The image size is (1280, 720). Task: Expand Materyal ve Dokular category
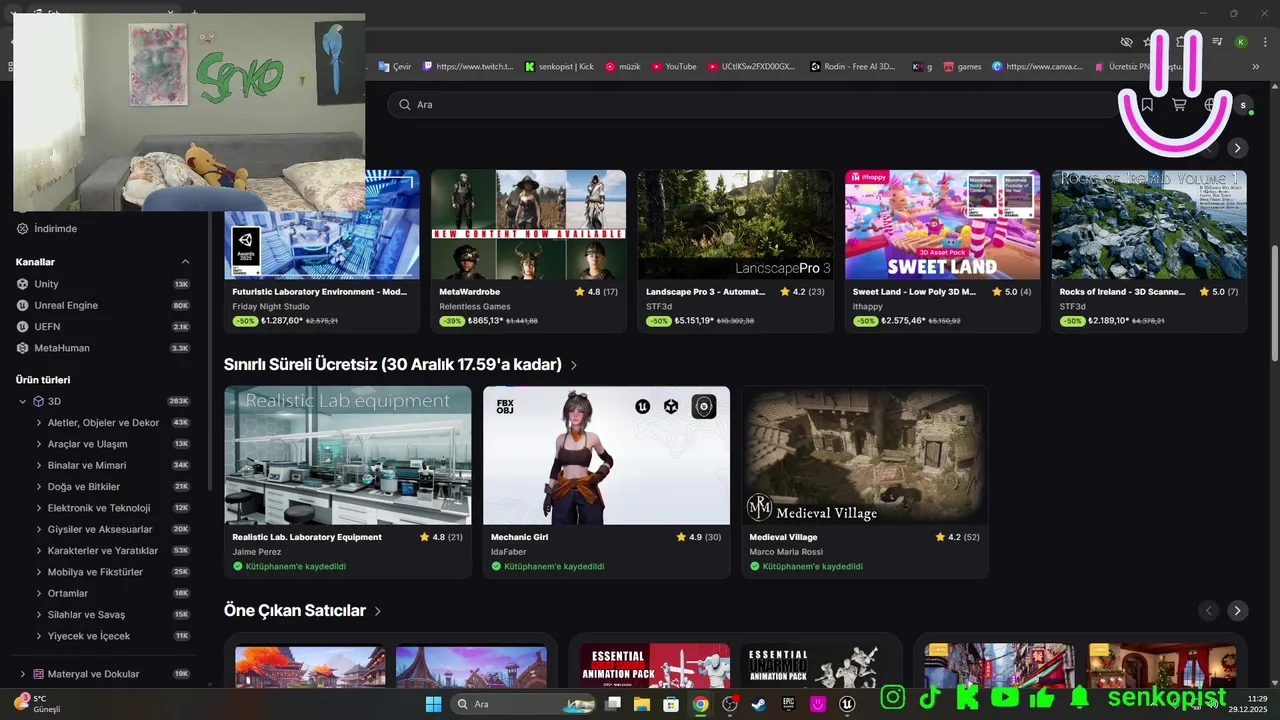click(23, 674)
